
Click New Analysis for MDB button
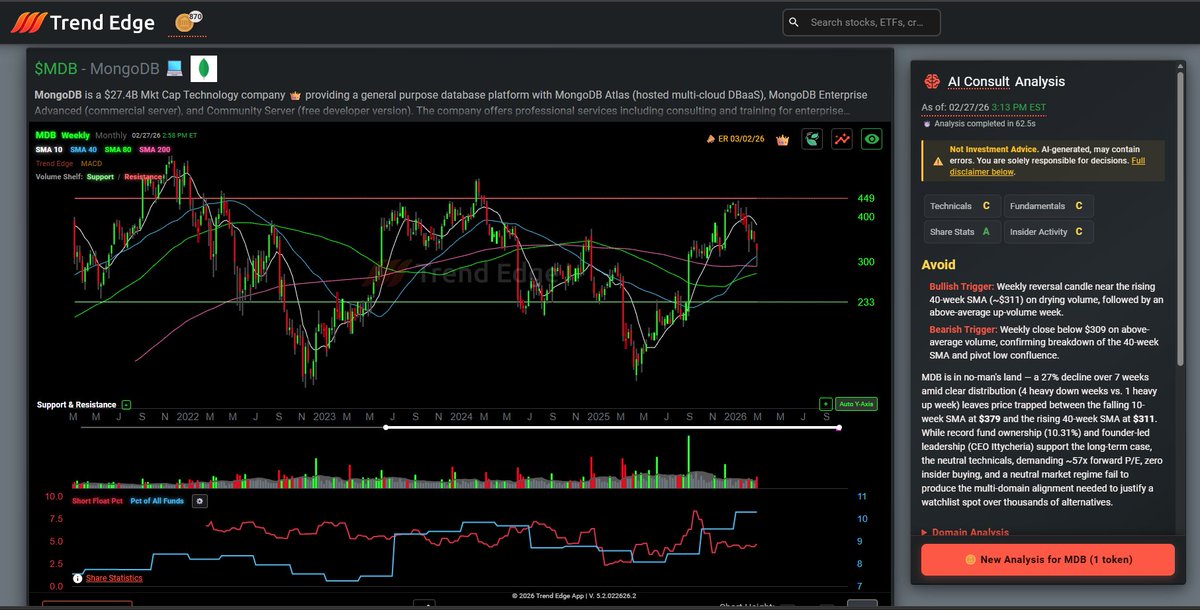(x=1047, y=559)
